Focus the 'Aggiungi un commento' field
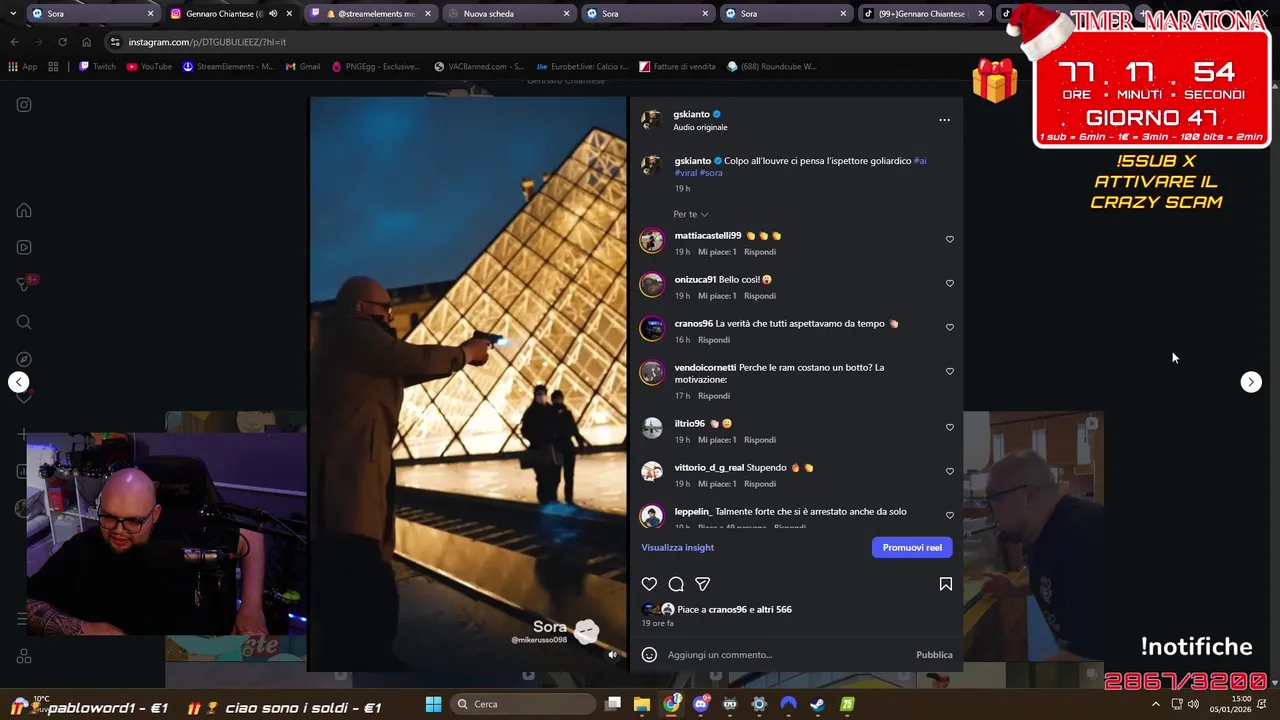1280x720 pixels. point(787,655)
